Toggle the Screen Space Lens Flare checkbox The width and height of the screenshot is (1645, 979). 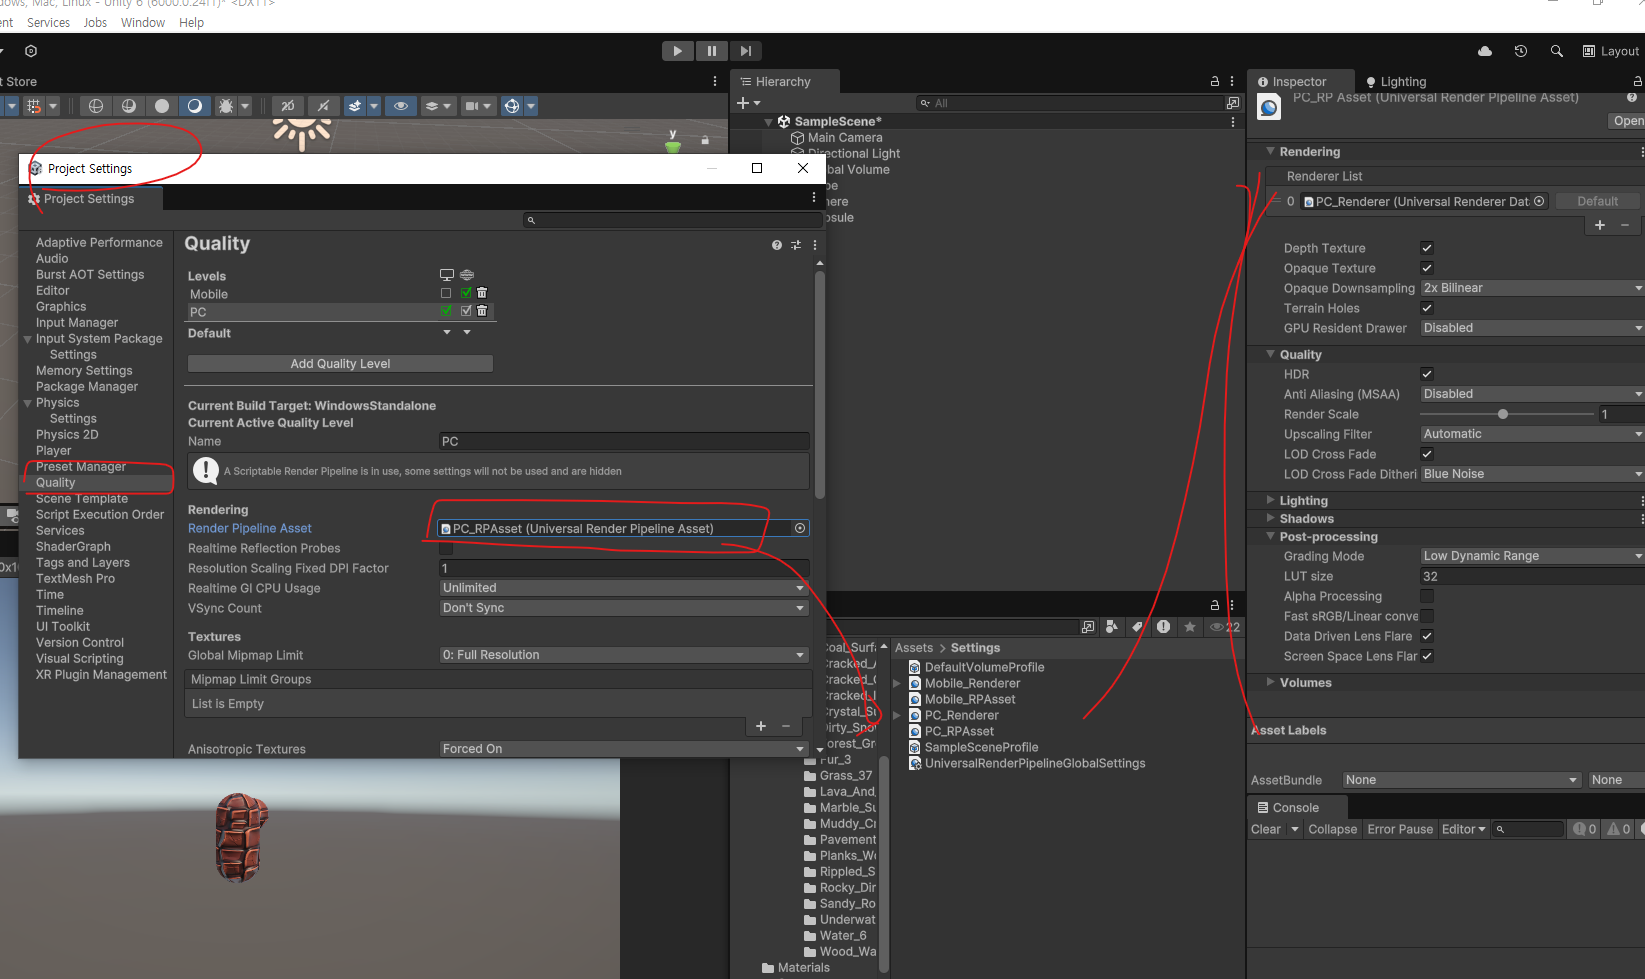point(1427,656)
